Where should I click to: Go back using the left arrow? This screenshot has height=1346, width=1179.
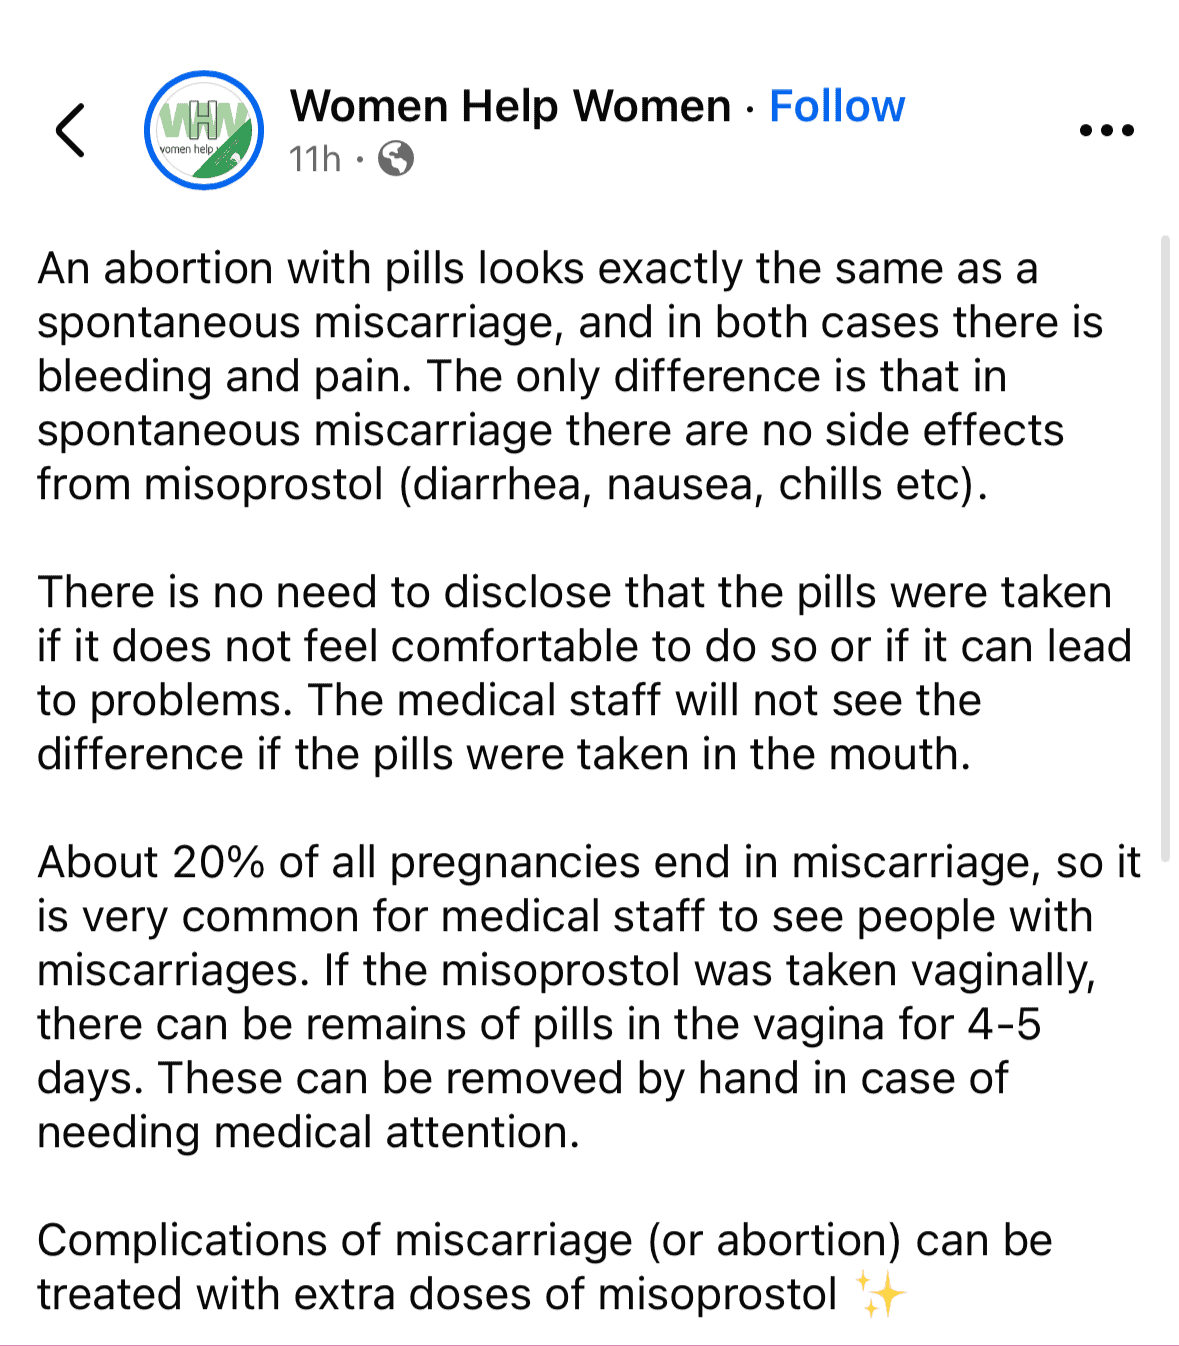tap(70, 130)
